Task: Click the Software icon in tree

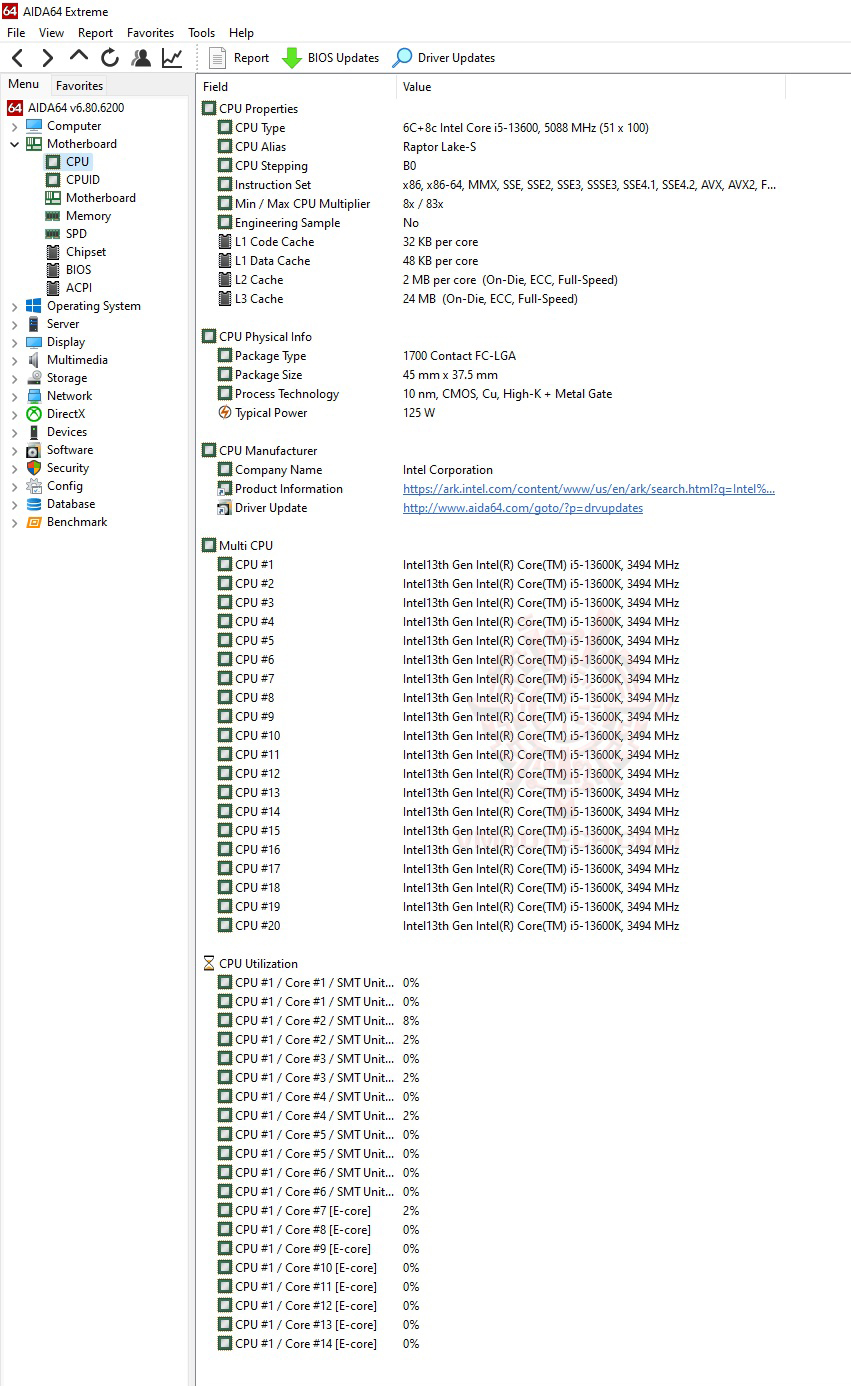Action: tap(34, 450)
